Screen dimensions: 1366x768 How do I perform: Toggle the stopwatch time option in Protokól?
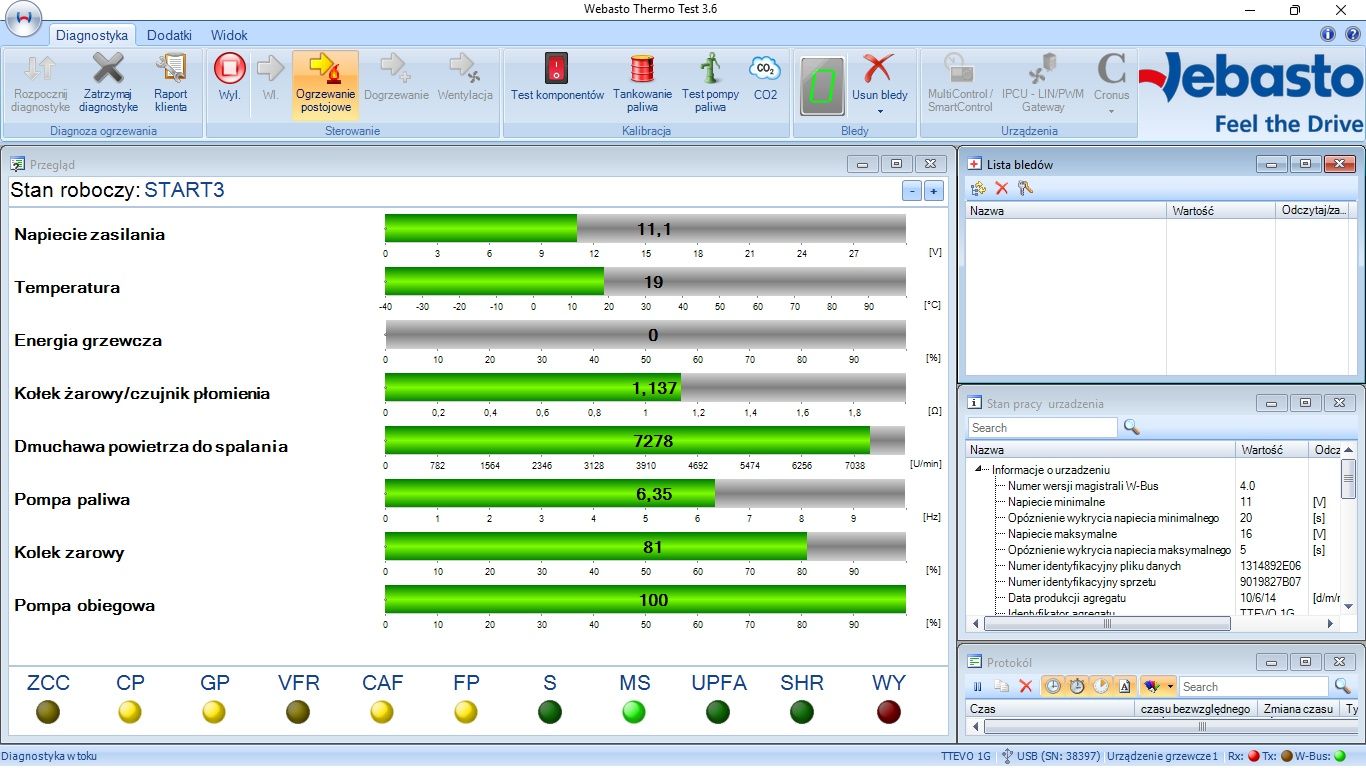1076,686
